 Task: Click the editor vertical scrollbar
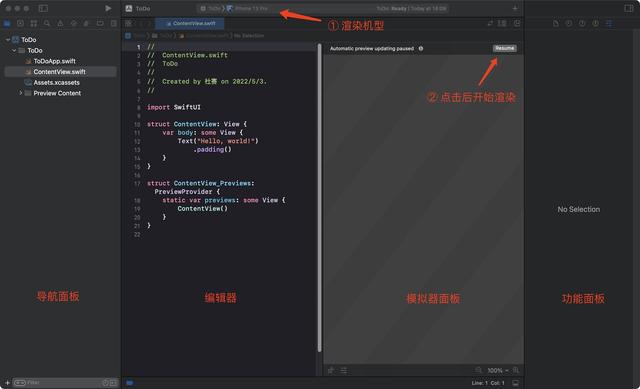click(x=320, y=198)
